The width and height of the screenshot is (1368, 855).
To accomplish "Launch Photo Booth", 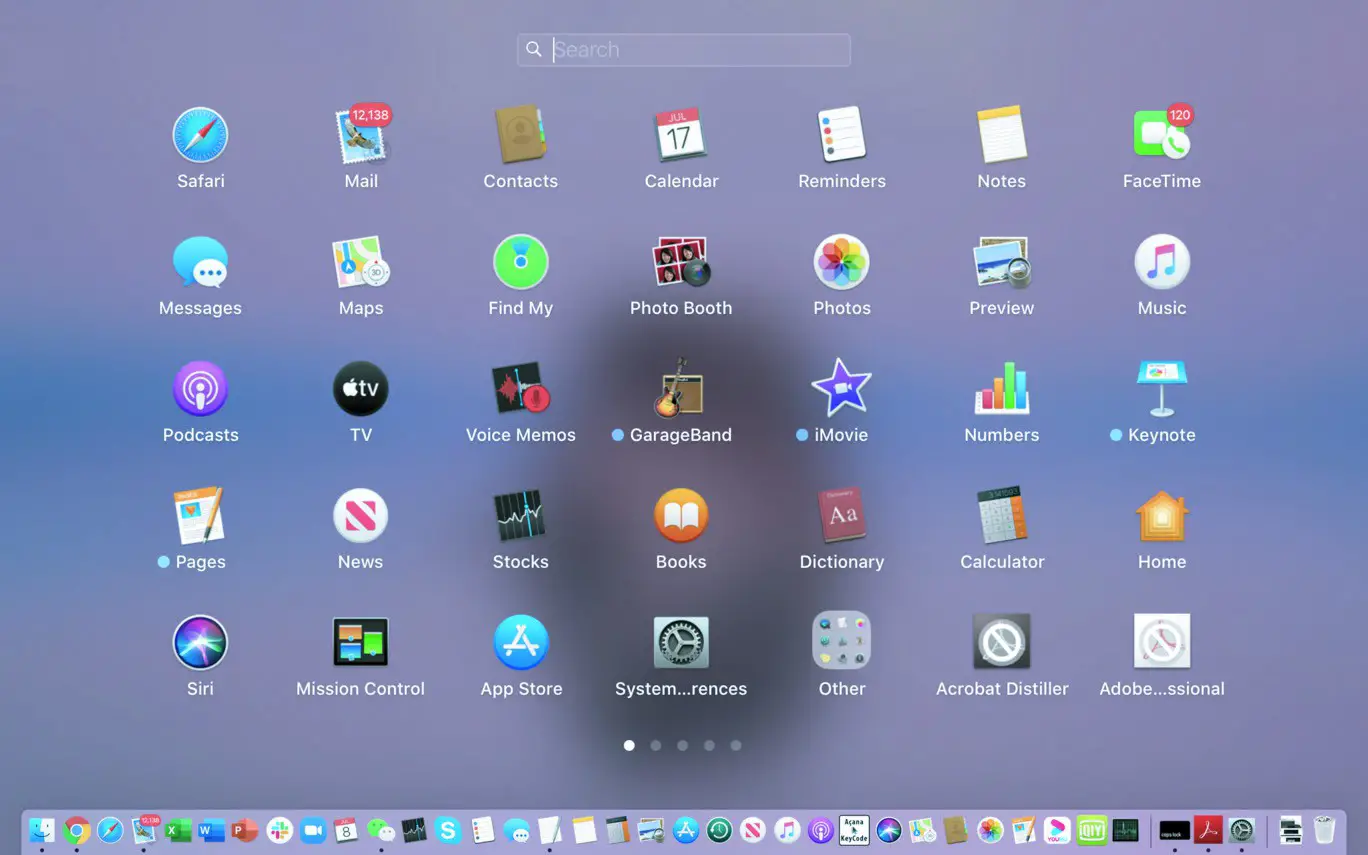I will pos(681,262).
